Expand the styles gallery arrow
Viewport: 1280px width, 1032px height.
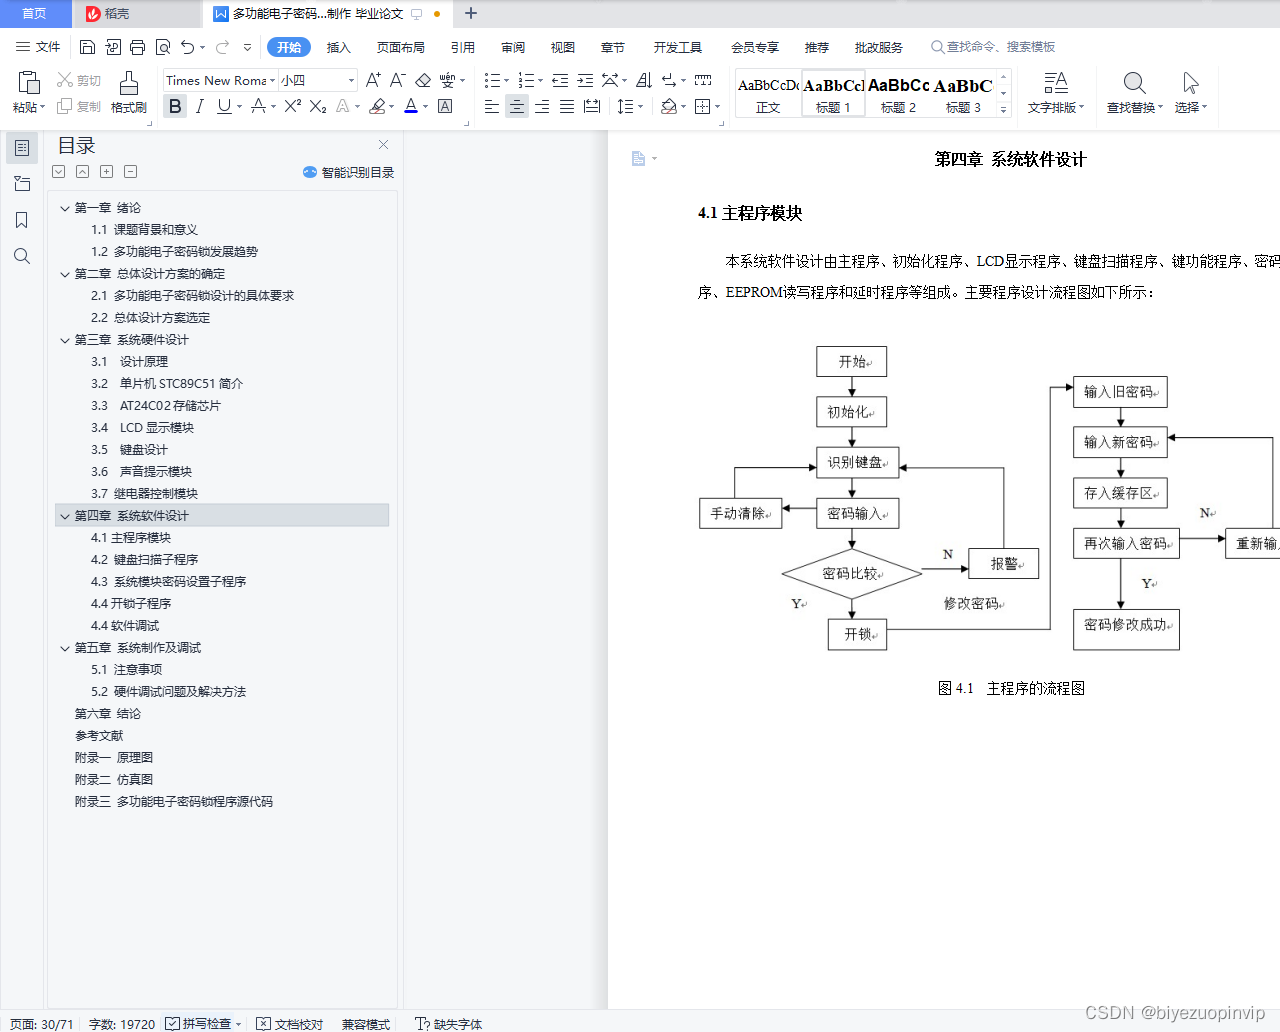(x=1004, y=109)
